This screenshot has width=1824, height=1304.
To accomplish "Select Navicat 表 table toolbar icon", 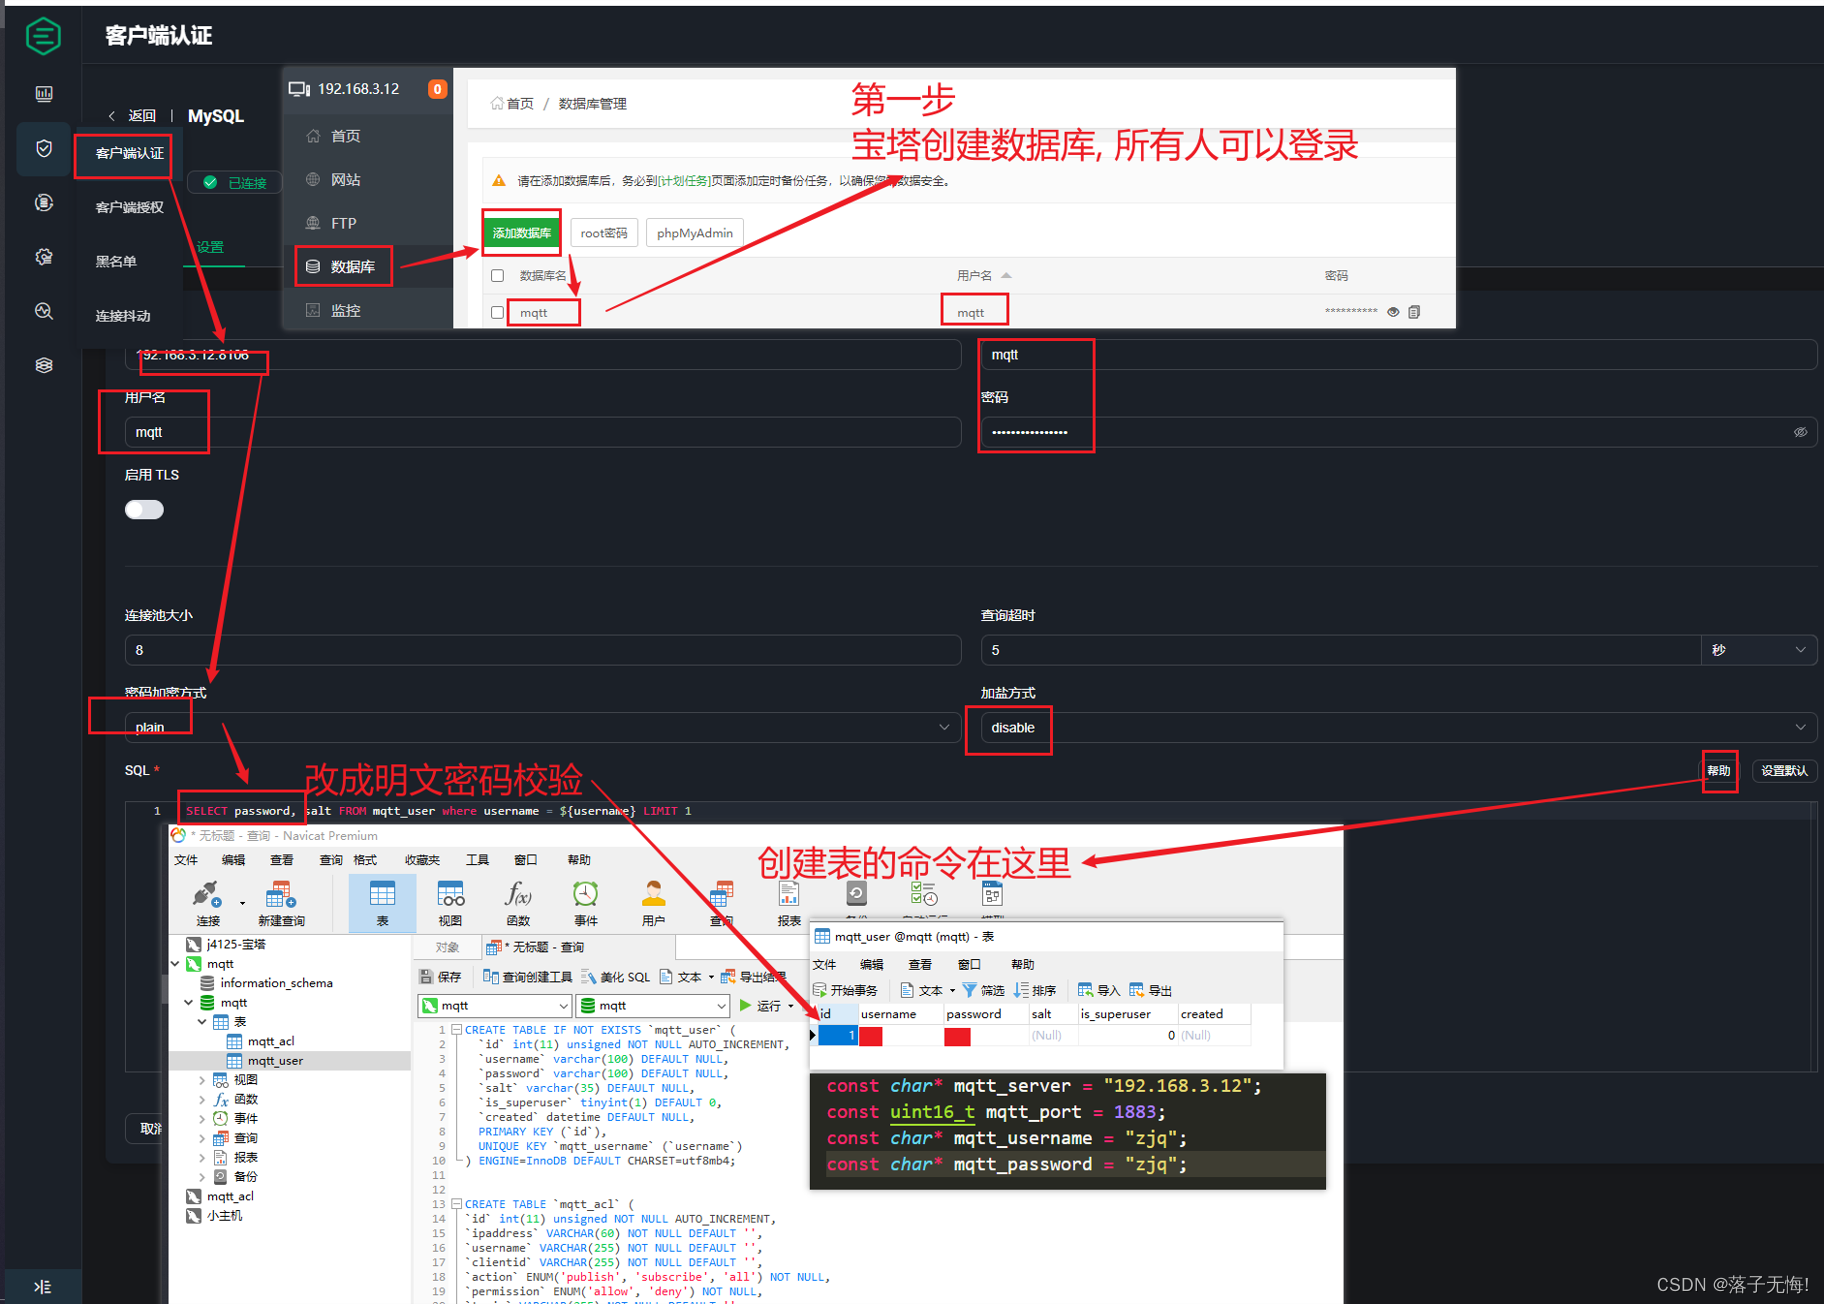I will pyautogui.click(x=382, y=903).
